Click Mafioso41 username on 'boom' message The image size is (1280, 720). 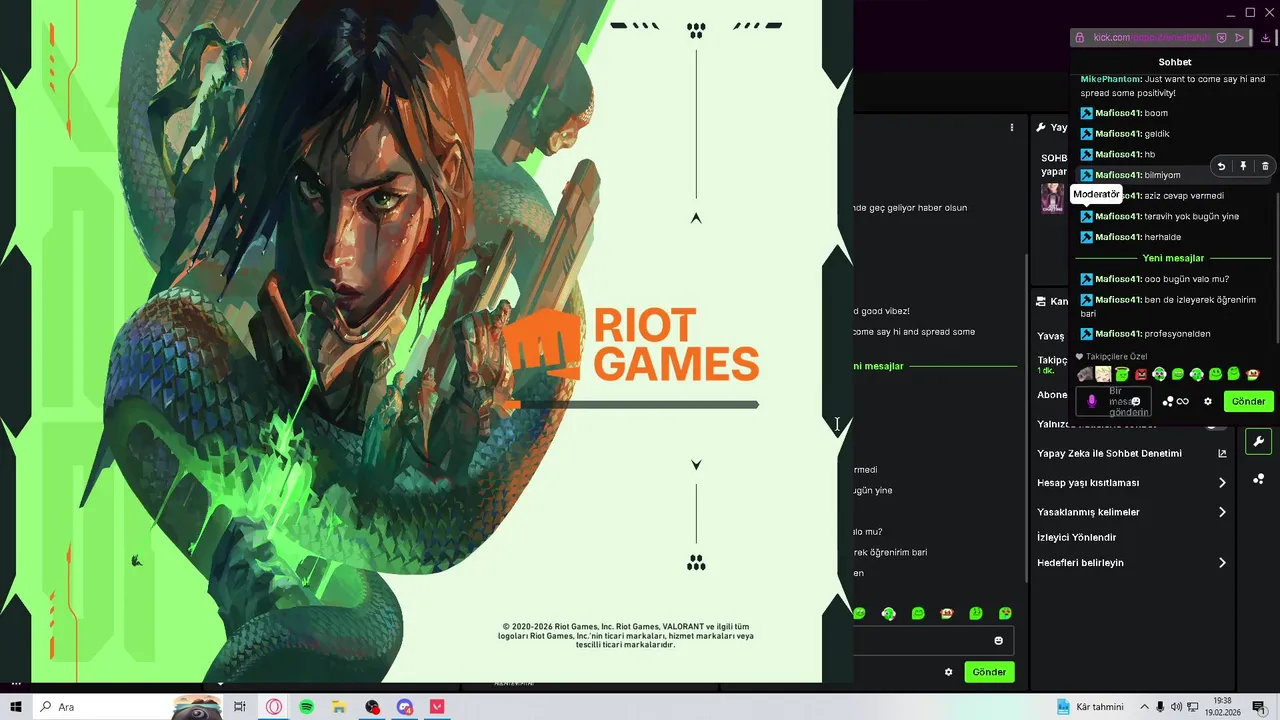coord(1118,113)
